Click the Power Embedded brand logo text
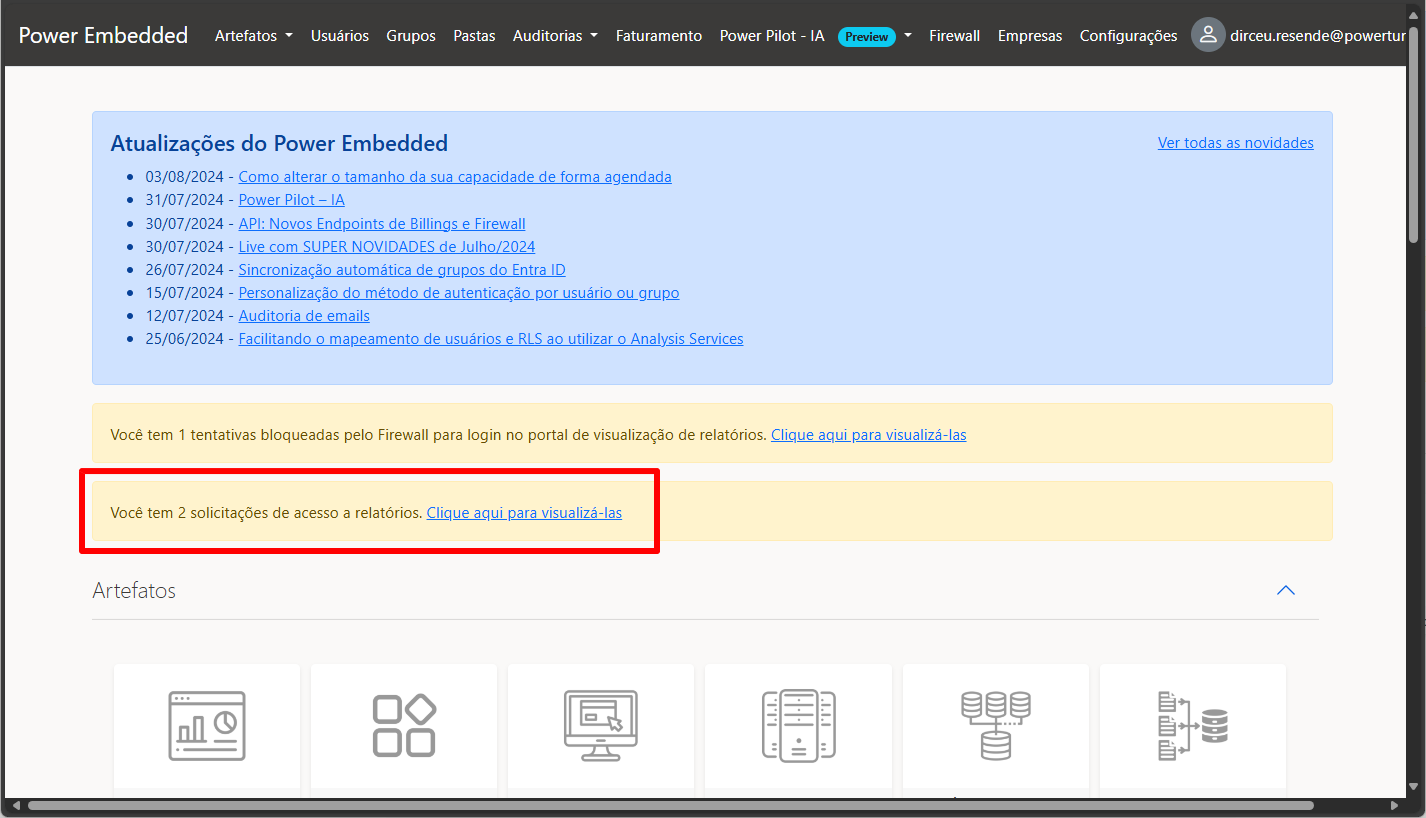The image size is (1426, 818). click(103, 35)
